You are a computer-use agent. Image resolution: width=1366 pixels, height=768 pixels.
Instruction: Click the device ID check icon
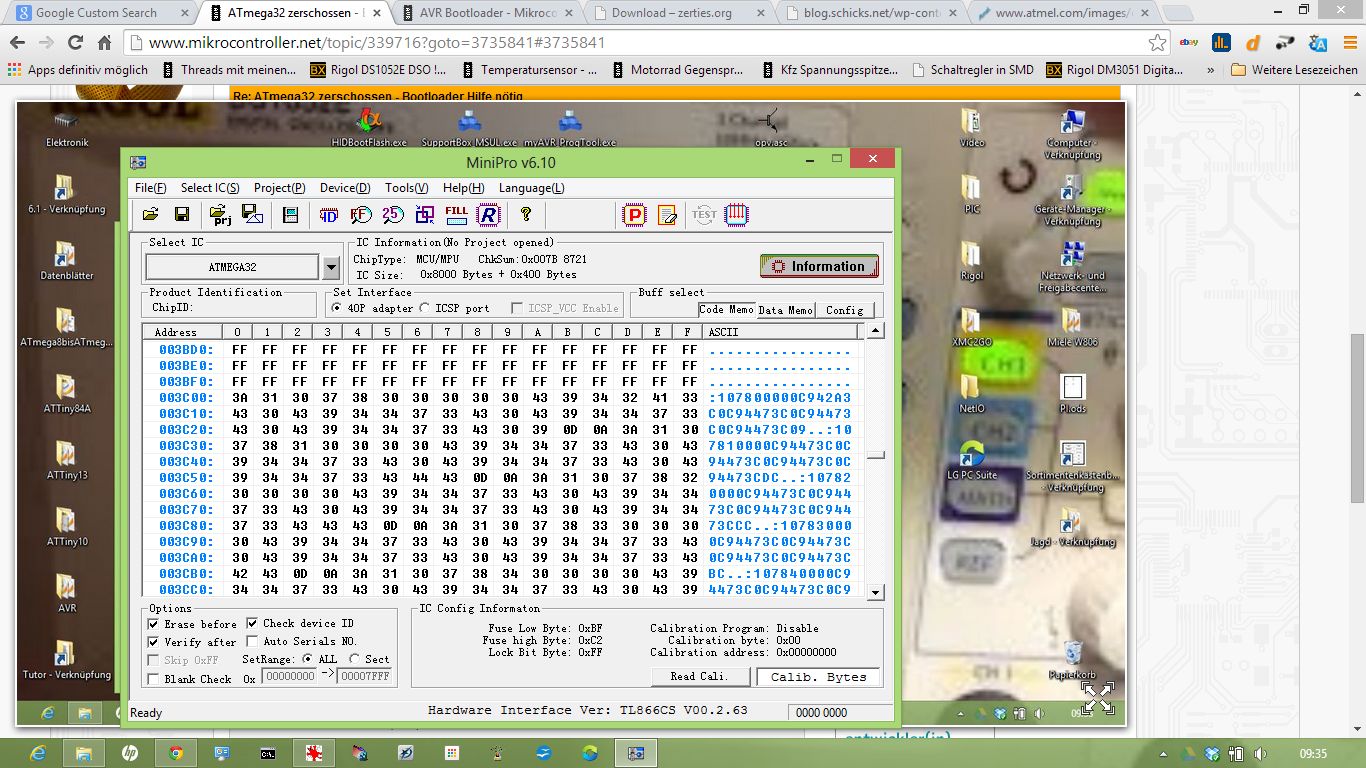coord(327,213)
